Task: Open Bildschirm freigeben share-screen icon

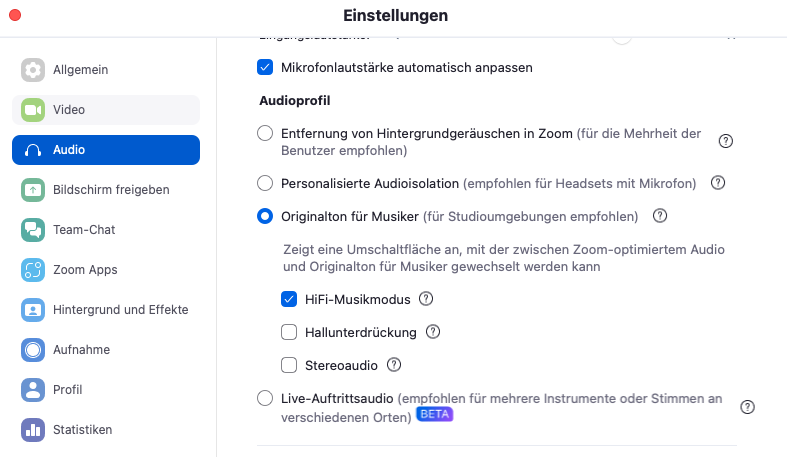Action: [33, 190]
